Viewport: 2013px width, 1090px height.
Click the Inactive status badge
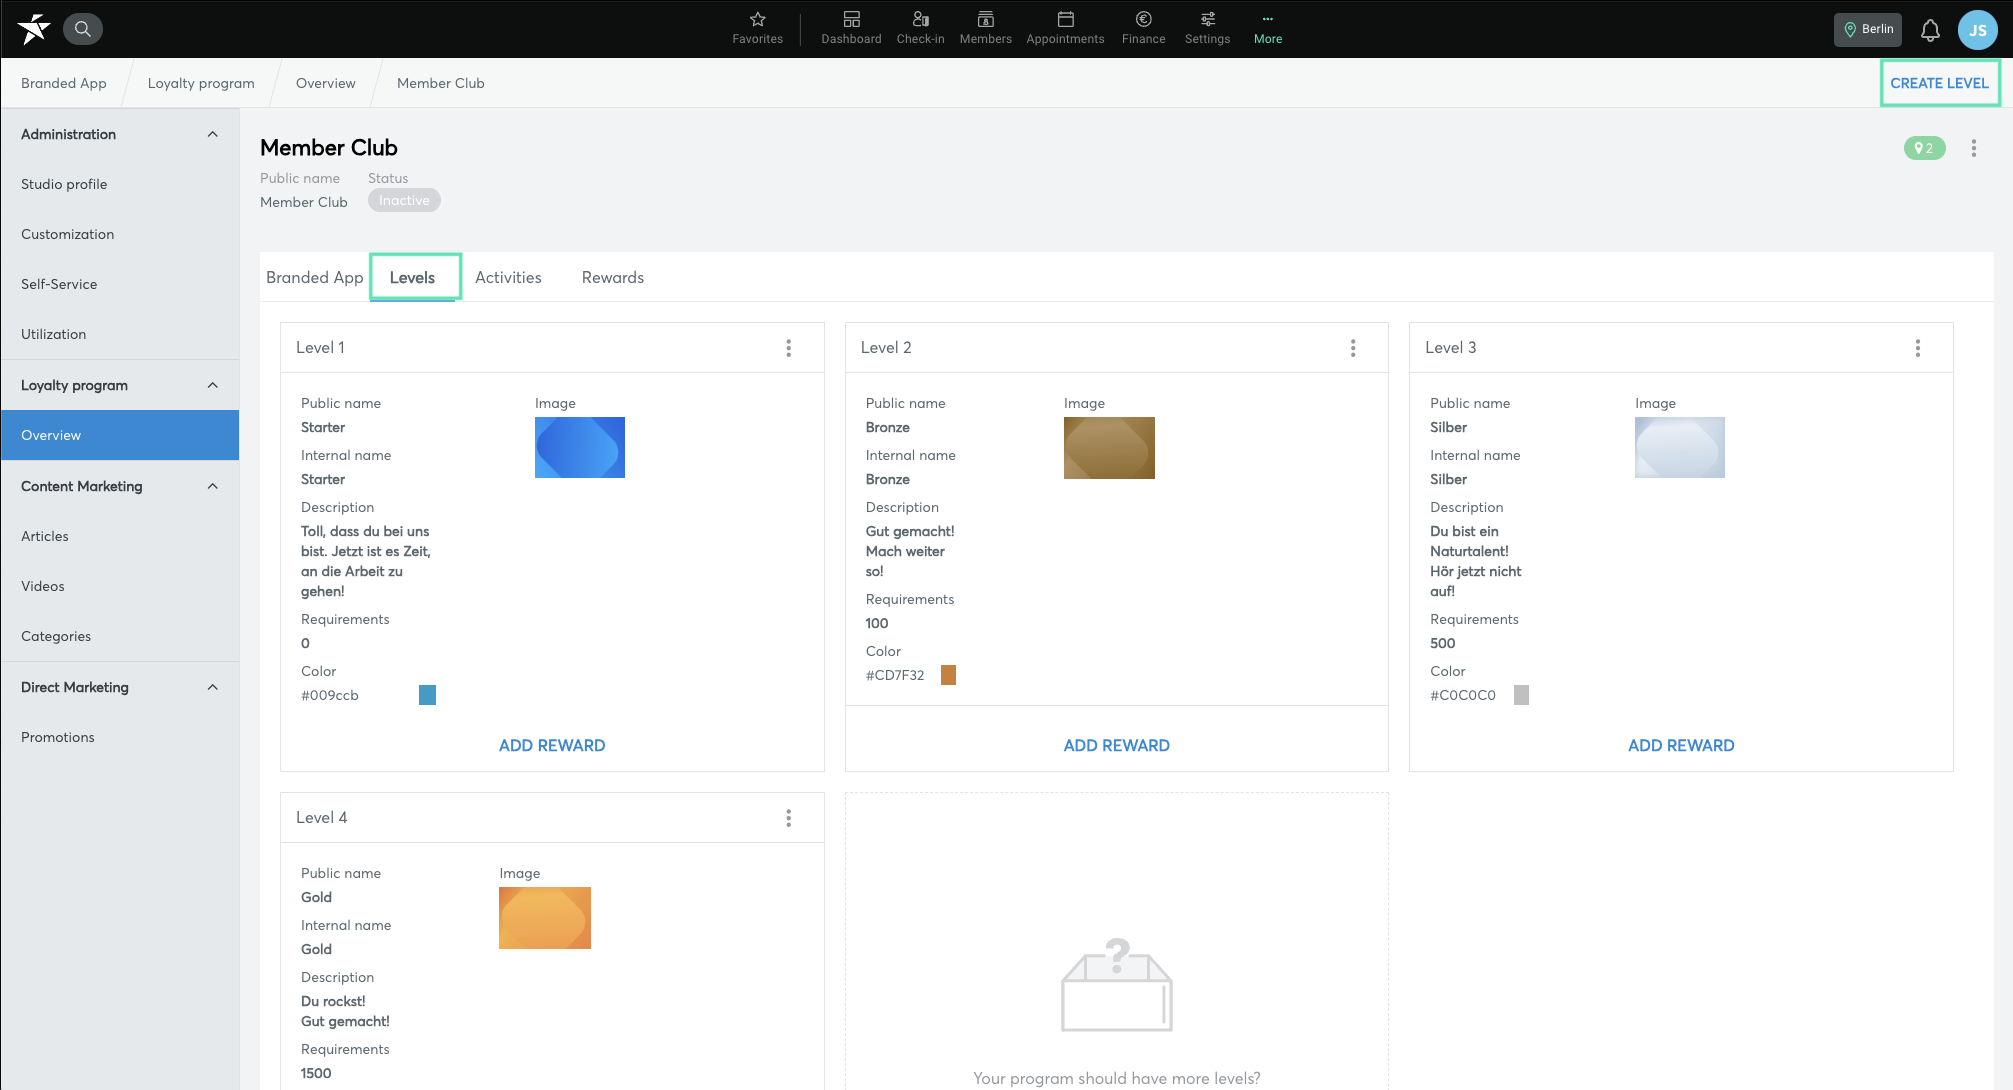[x=404, y=200]
